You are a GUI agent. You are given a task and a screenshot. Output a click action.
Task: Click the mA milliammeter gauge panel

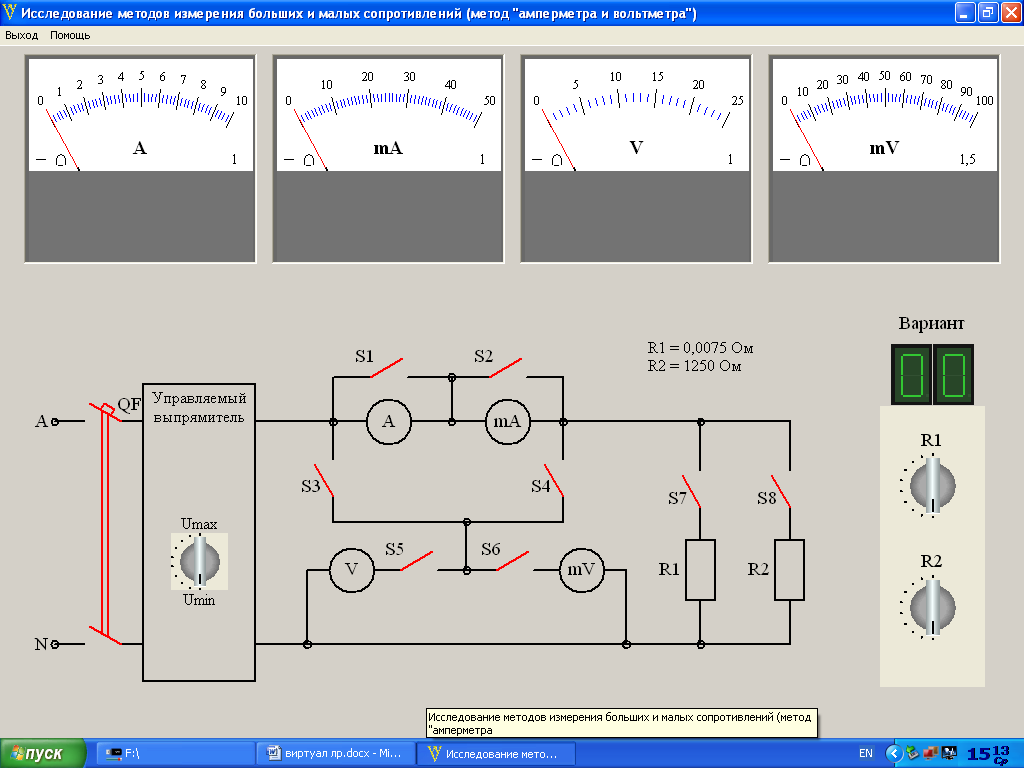pos(389,159)
